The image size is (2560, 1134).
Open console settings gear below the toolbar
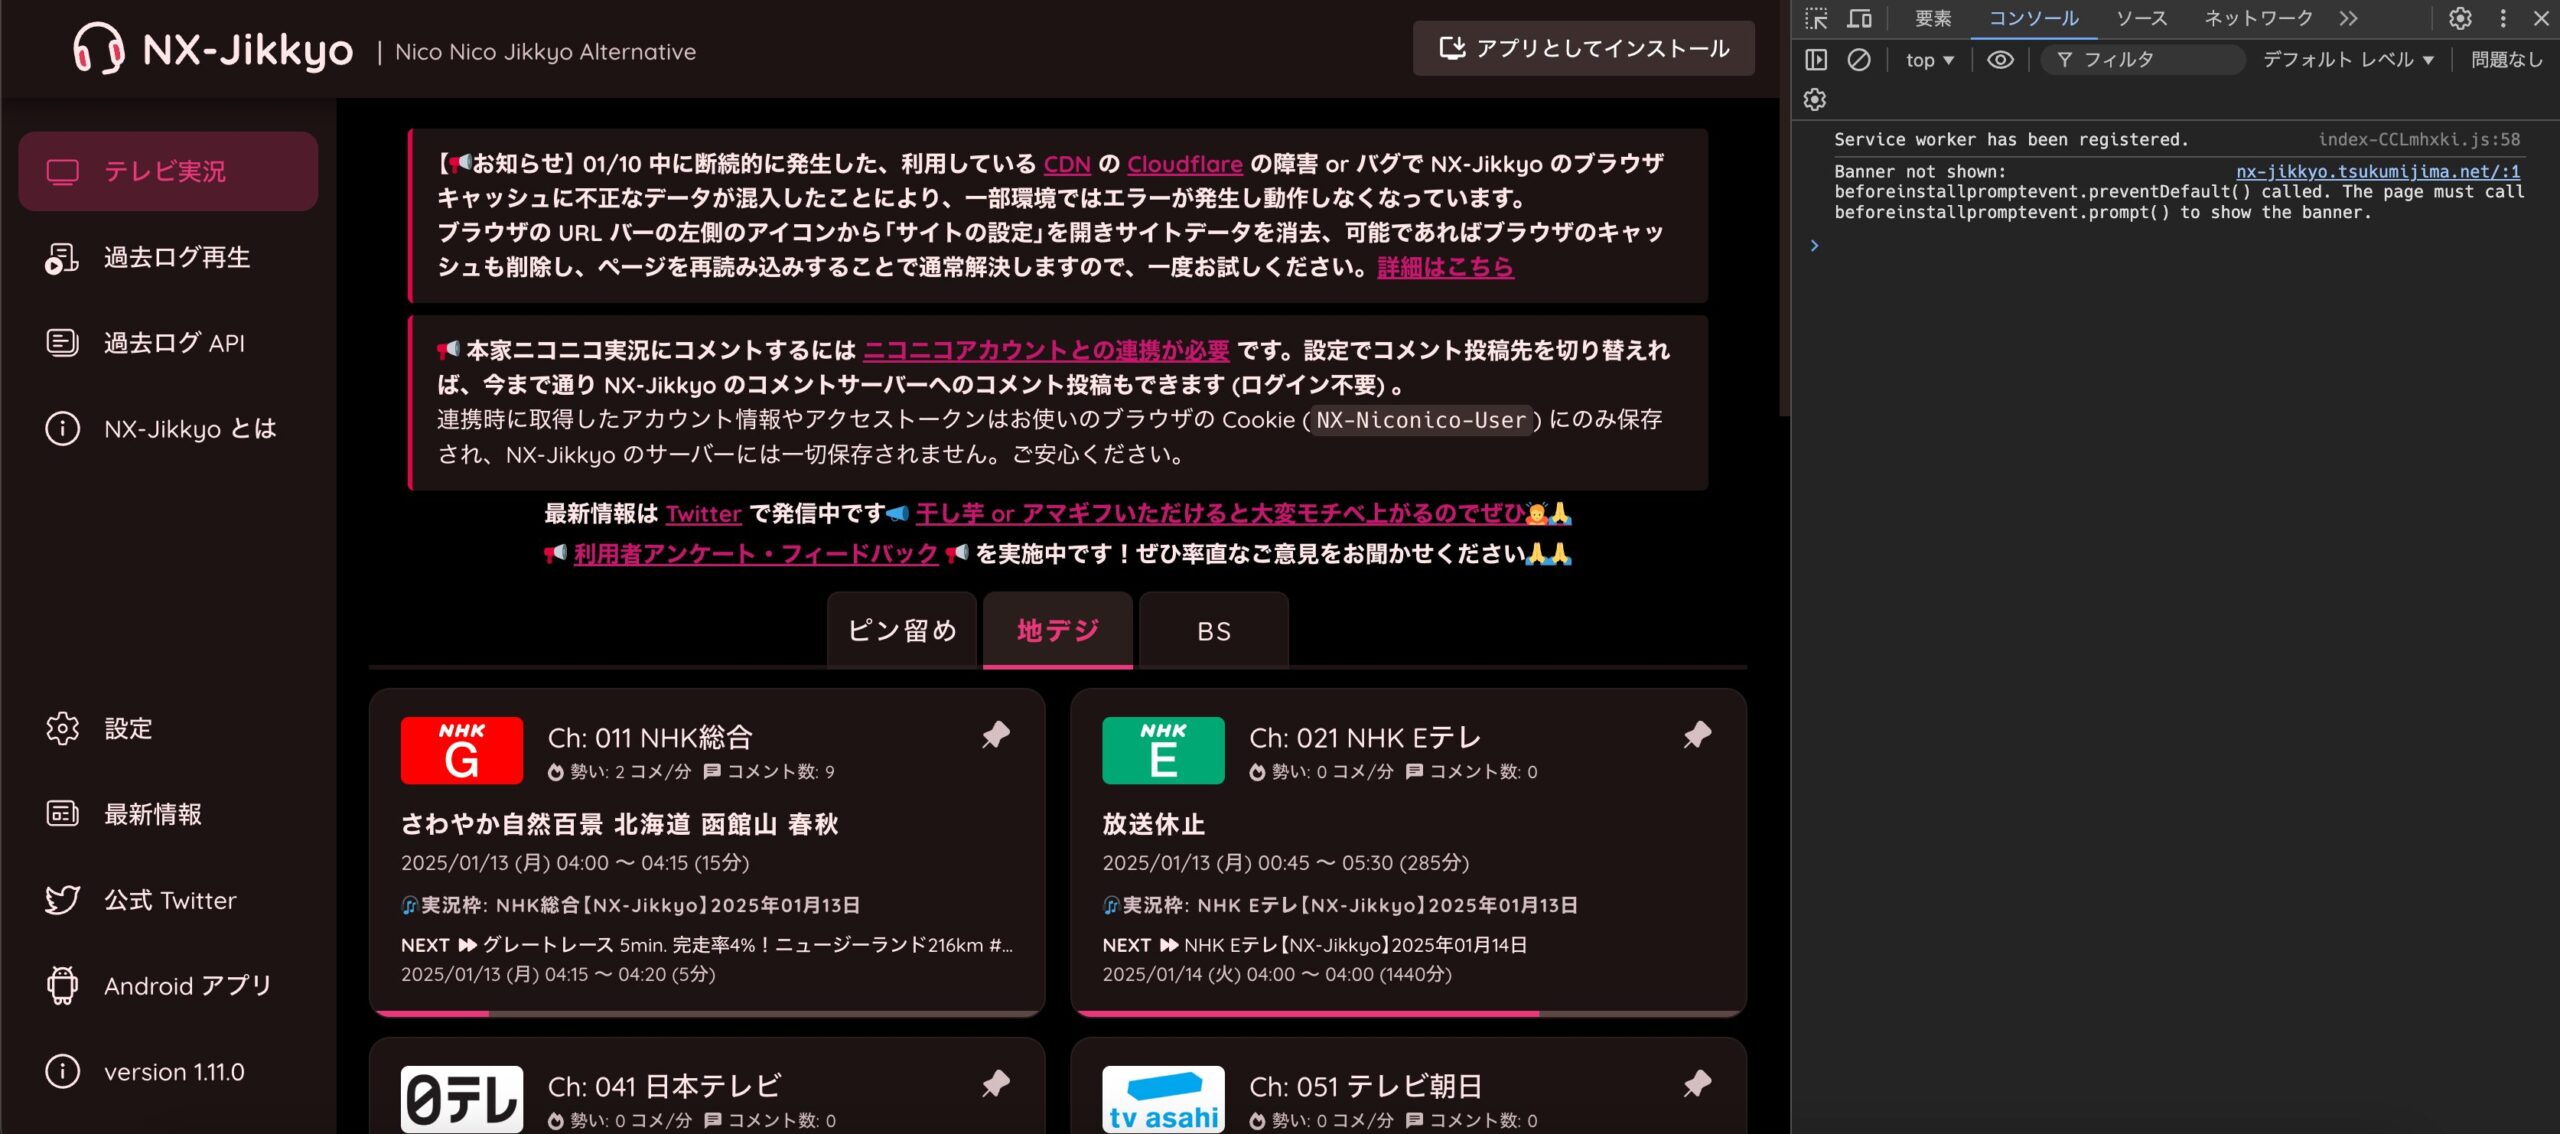[1815, 99]
